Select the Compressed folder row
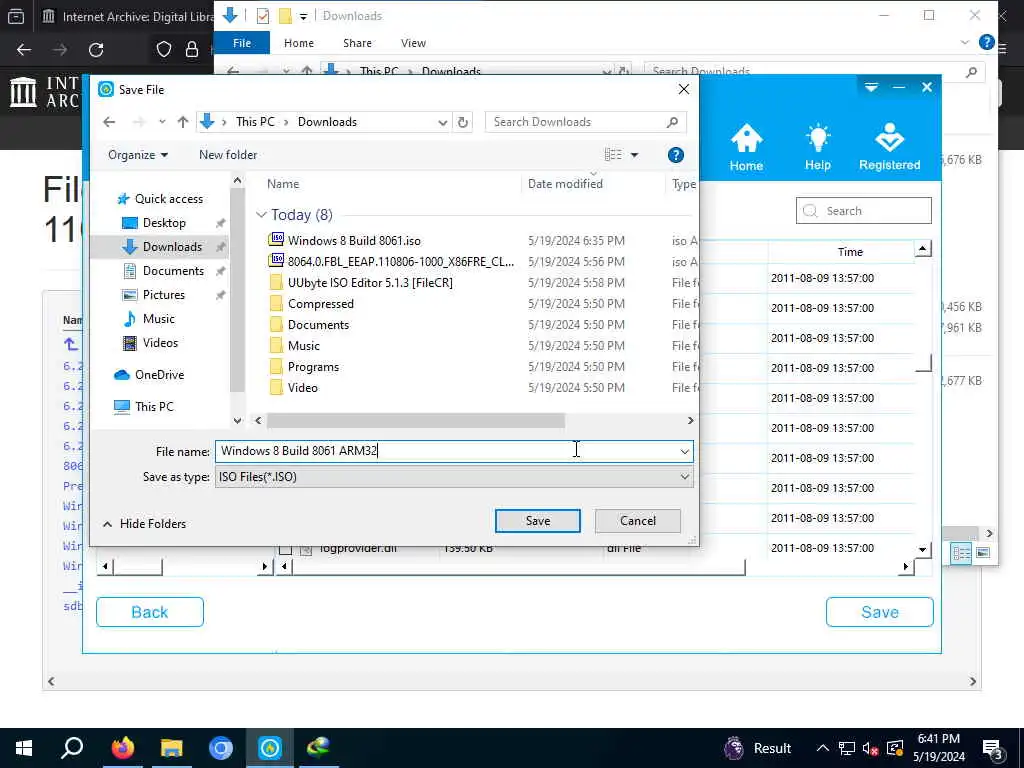The height and width of the screenshot is (768, 1024). coord(320,304)
